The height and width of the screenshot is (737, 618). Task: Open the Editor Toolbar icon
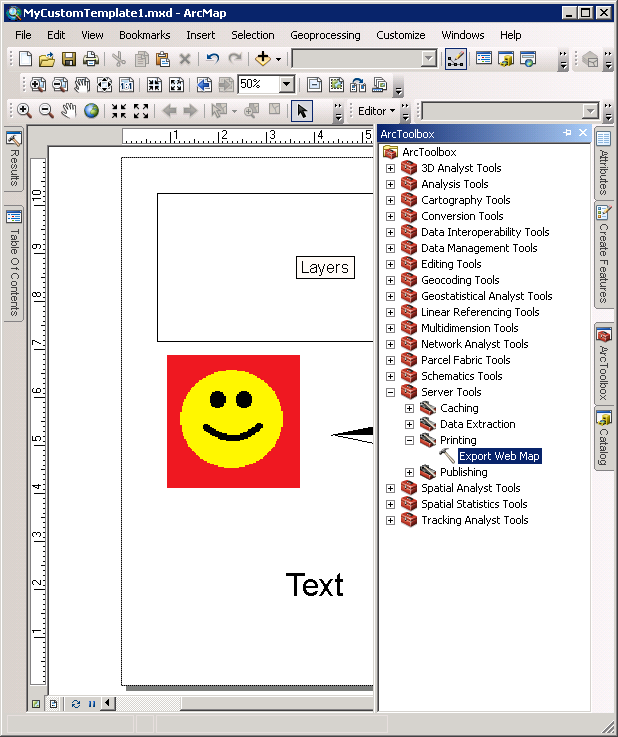pyautogui.click(x=455, y=59)
